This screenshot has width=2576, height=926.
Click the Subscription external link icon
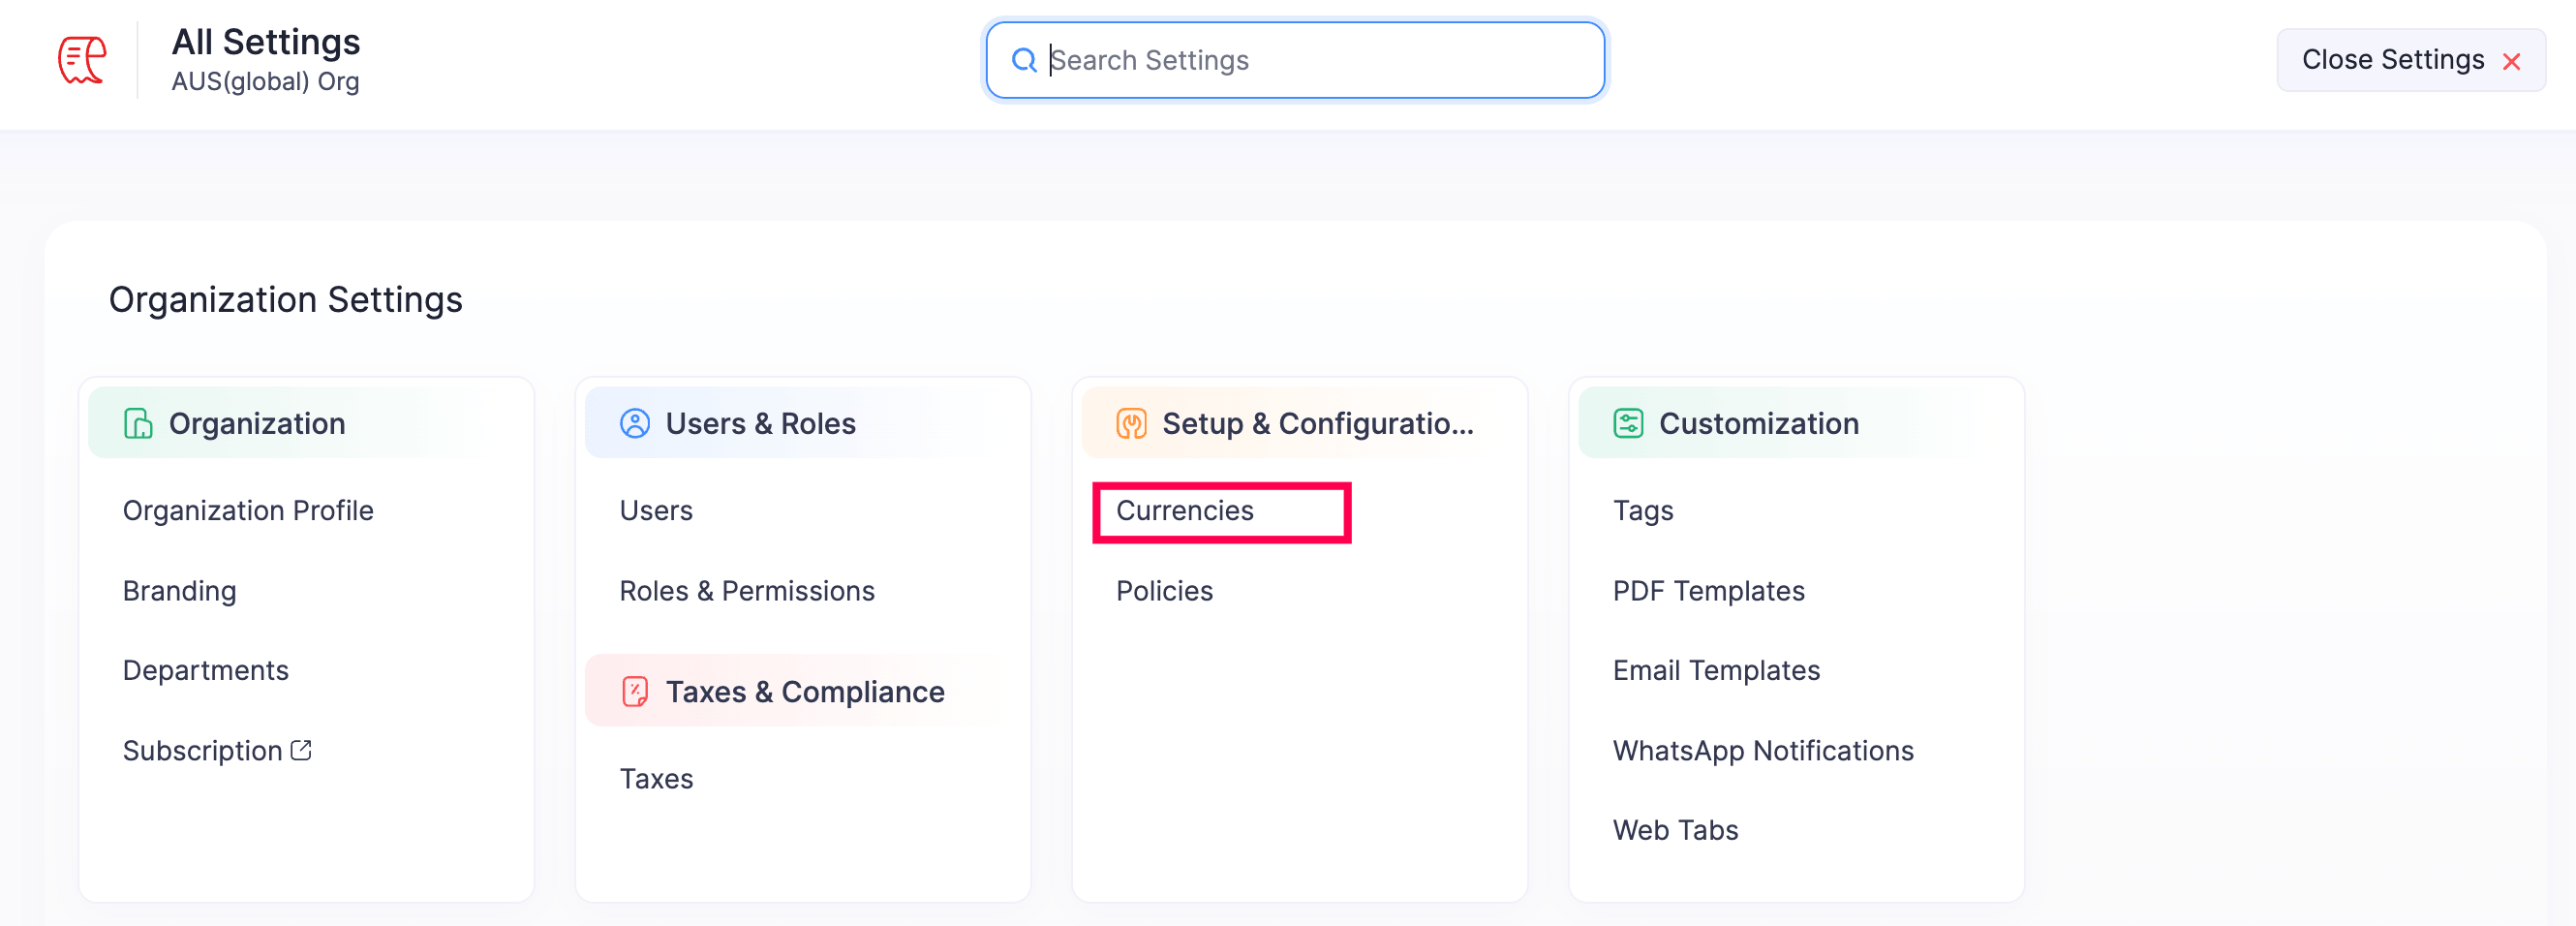(301, 750)
